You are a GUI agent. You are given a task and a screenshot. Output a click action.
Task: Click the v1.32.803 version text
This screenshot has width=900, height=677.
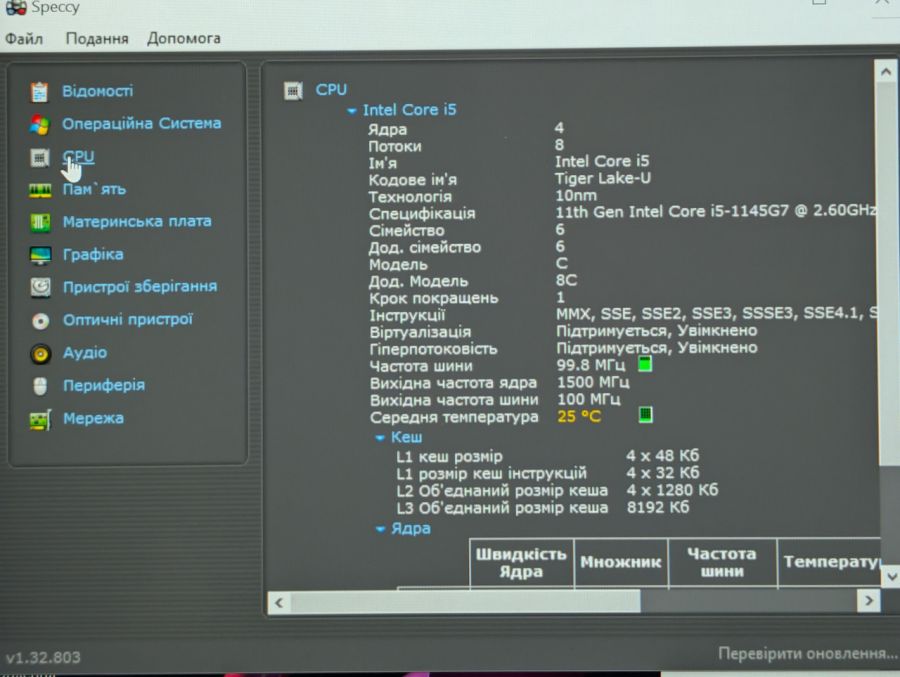(x=43, y=657)
